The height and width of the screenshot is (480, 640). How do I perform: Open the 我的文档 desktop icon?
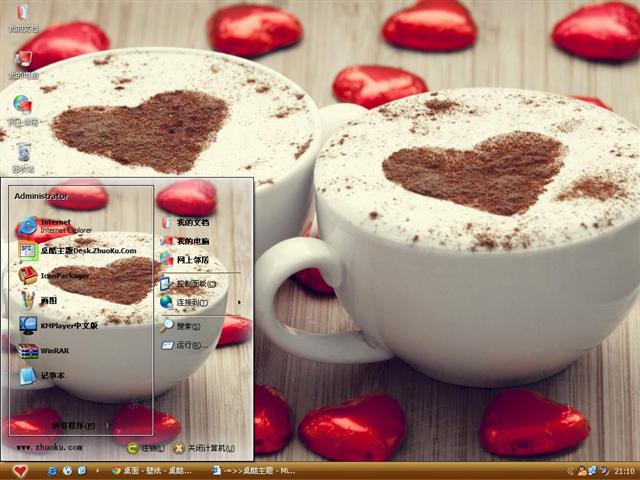23,17
